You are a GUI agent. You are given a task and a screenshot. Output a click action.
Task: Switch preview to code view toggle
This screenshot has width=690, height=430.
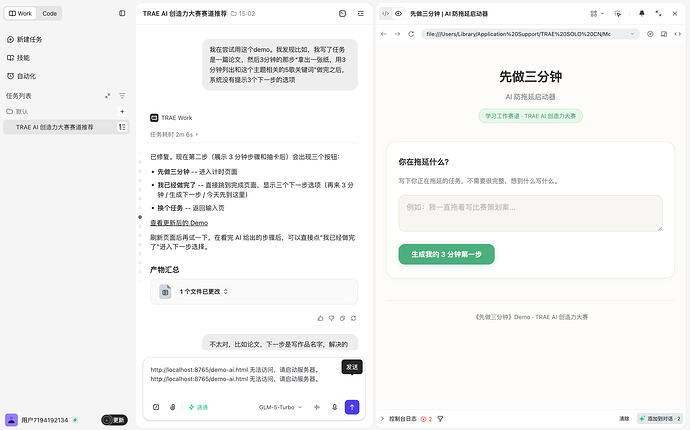385,14
